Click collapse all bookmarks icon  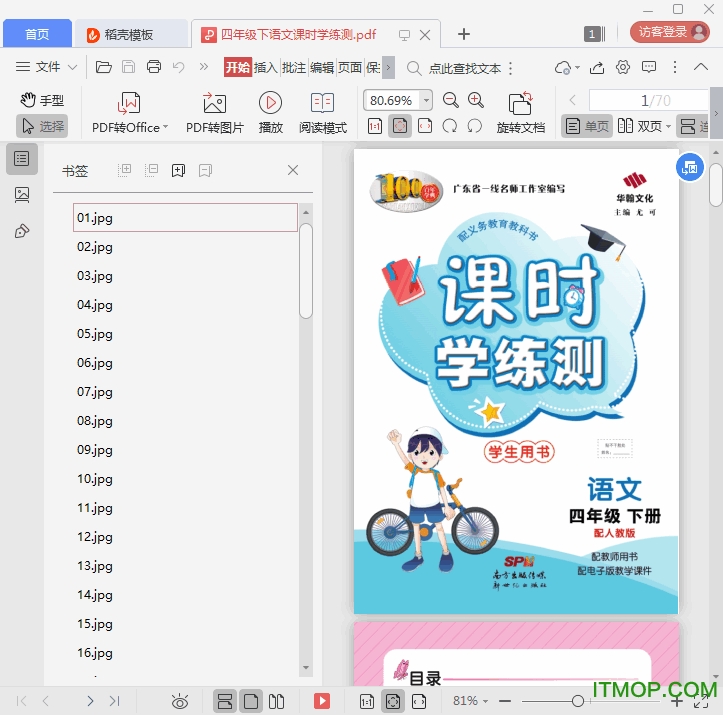(x=151, y=170)
